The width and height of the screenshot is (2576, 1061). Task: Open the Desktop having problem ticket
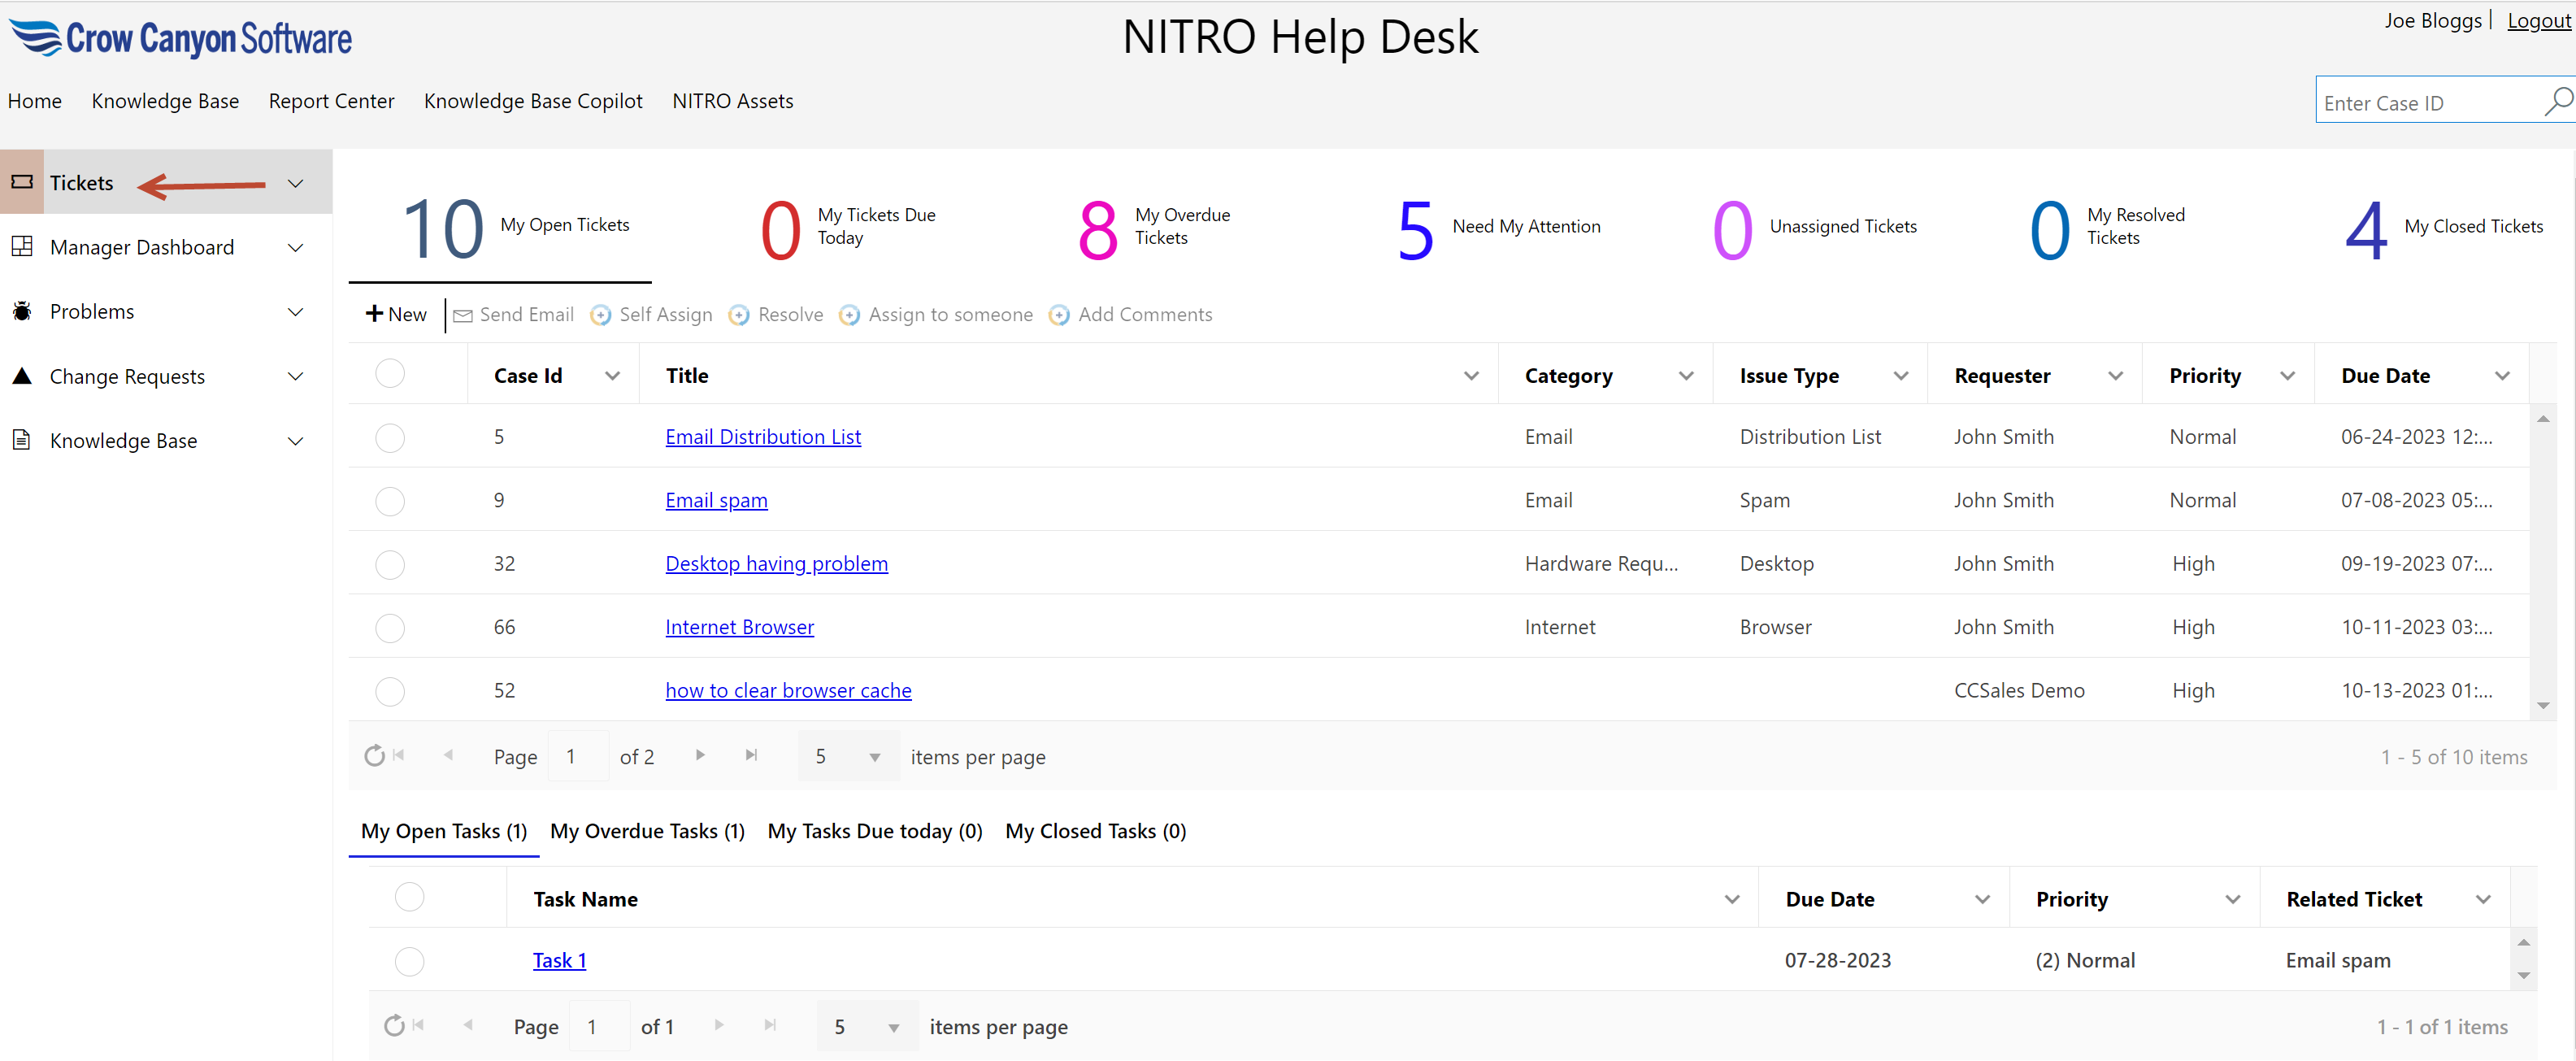pos(777,564)
